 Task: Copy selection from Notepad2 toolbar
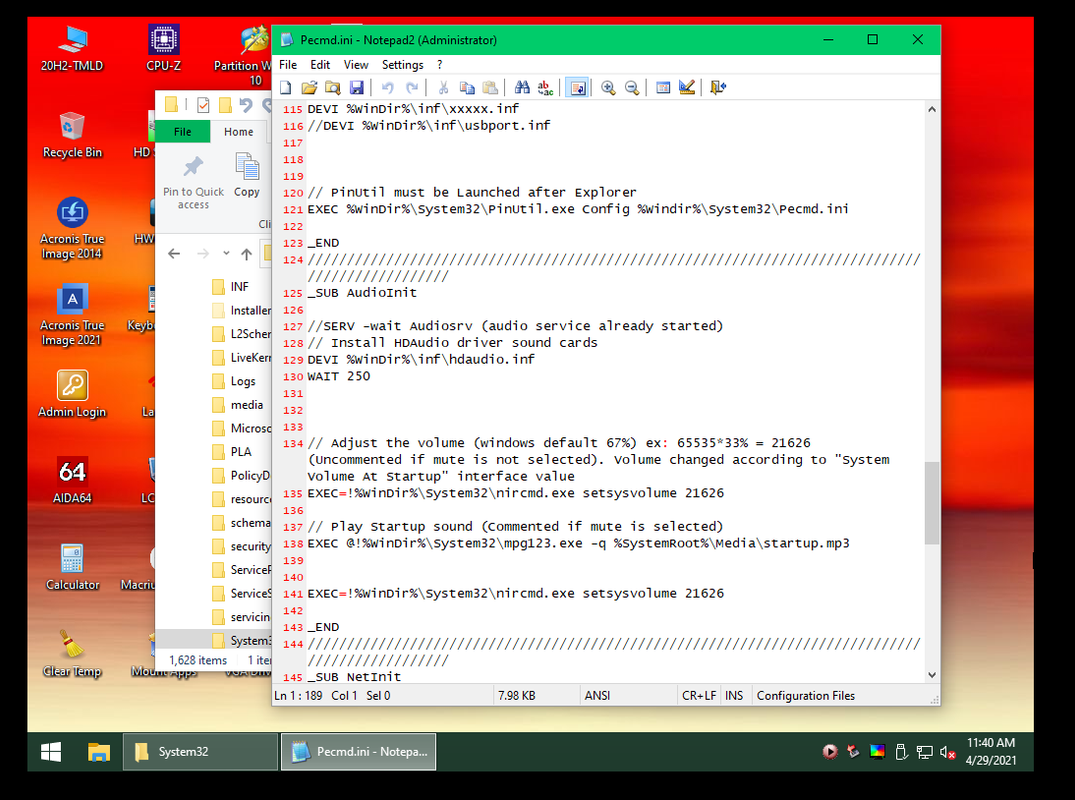click(x=467, y=87)
